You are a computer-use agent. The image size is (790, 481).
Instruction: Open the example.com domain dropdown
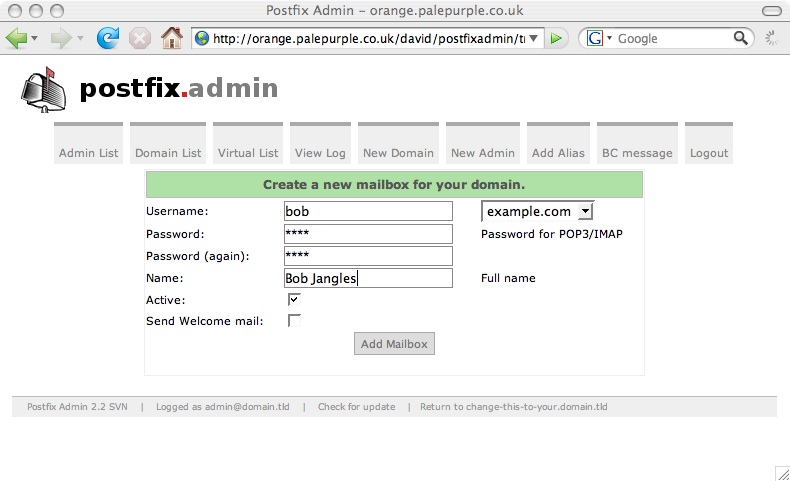[x=537, y=211]
